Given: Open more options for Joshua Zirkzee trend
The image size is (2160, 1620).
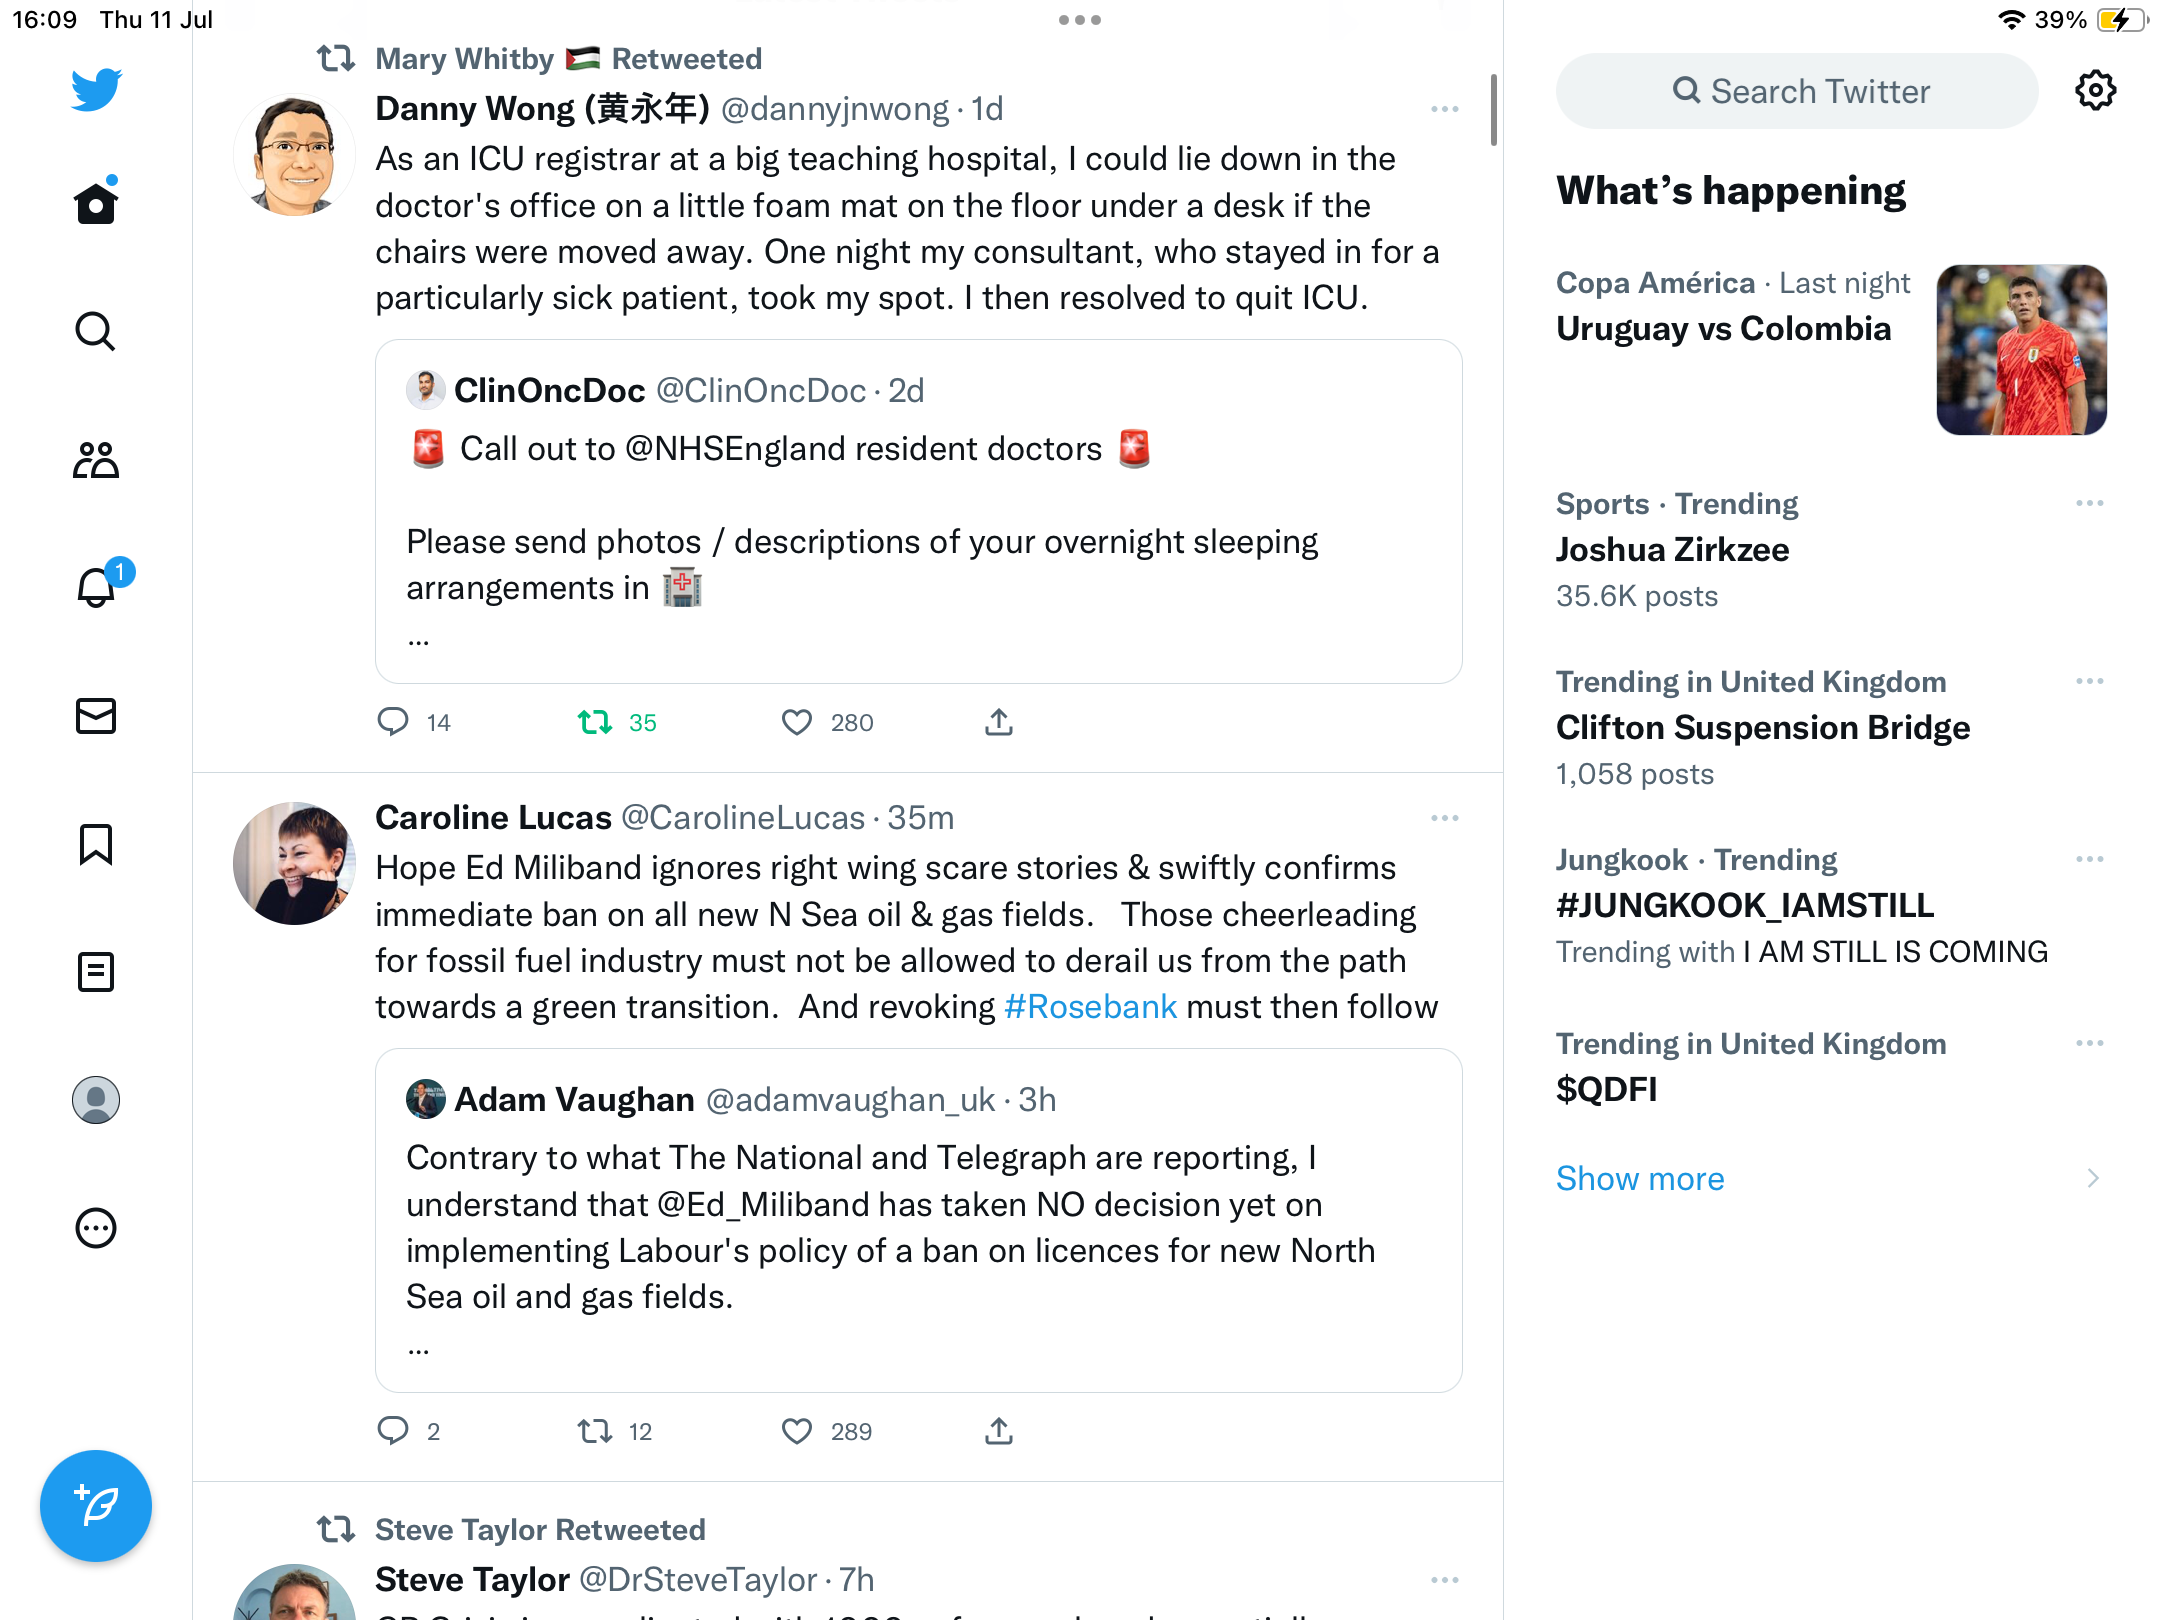Looking at the screenshot, I should point(2089,503).
